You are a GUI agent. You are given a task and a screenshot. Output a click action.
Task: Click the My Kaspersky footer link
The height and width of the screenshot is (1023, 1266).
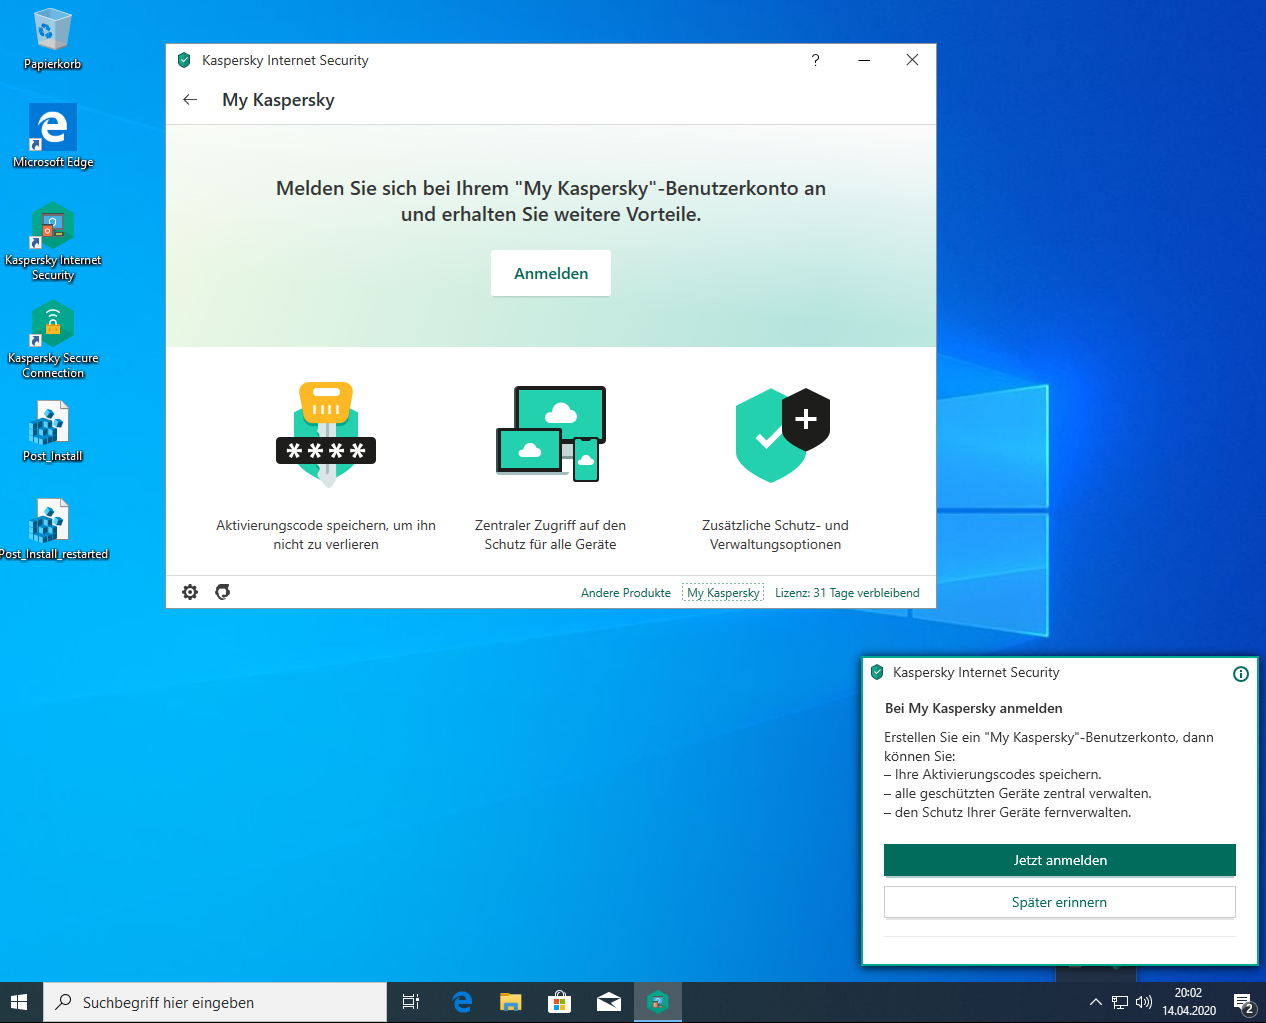tap(723, 593)
